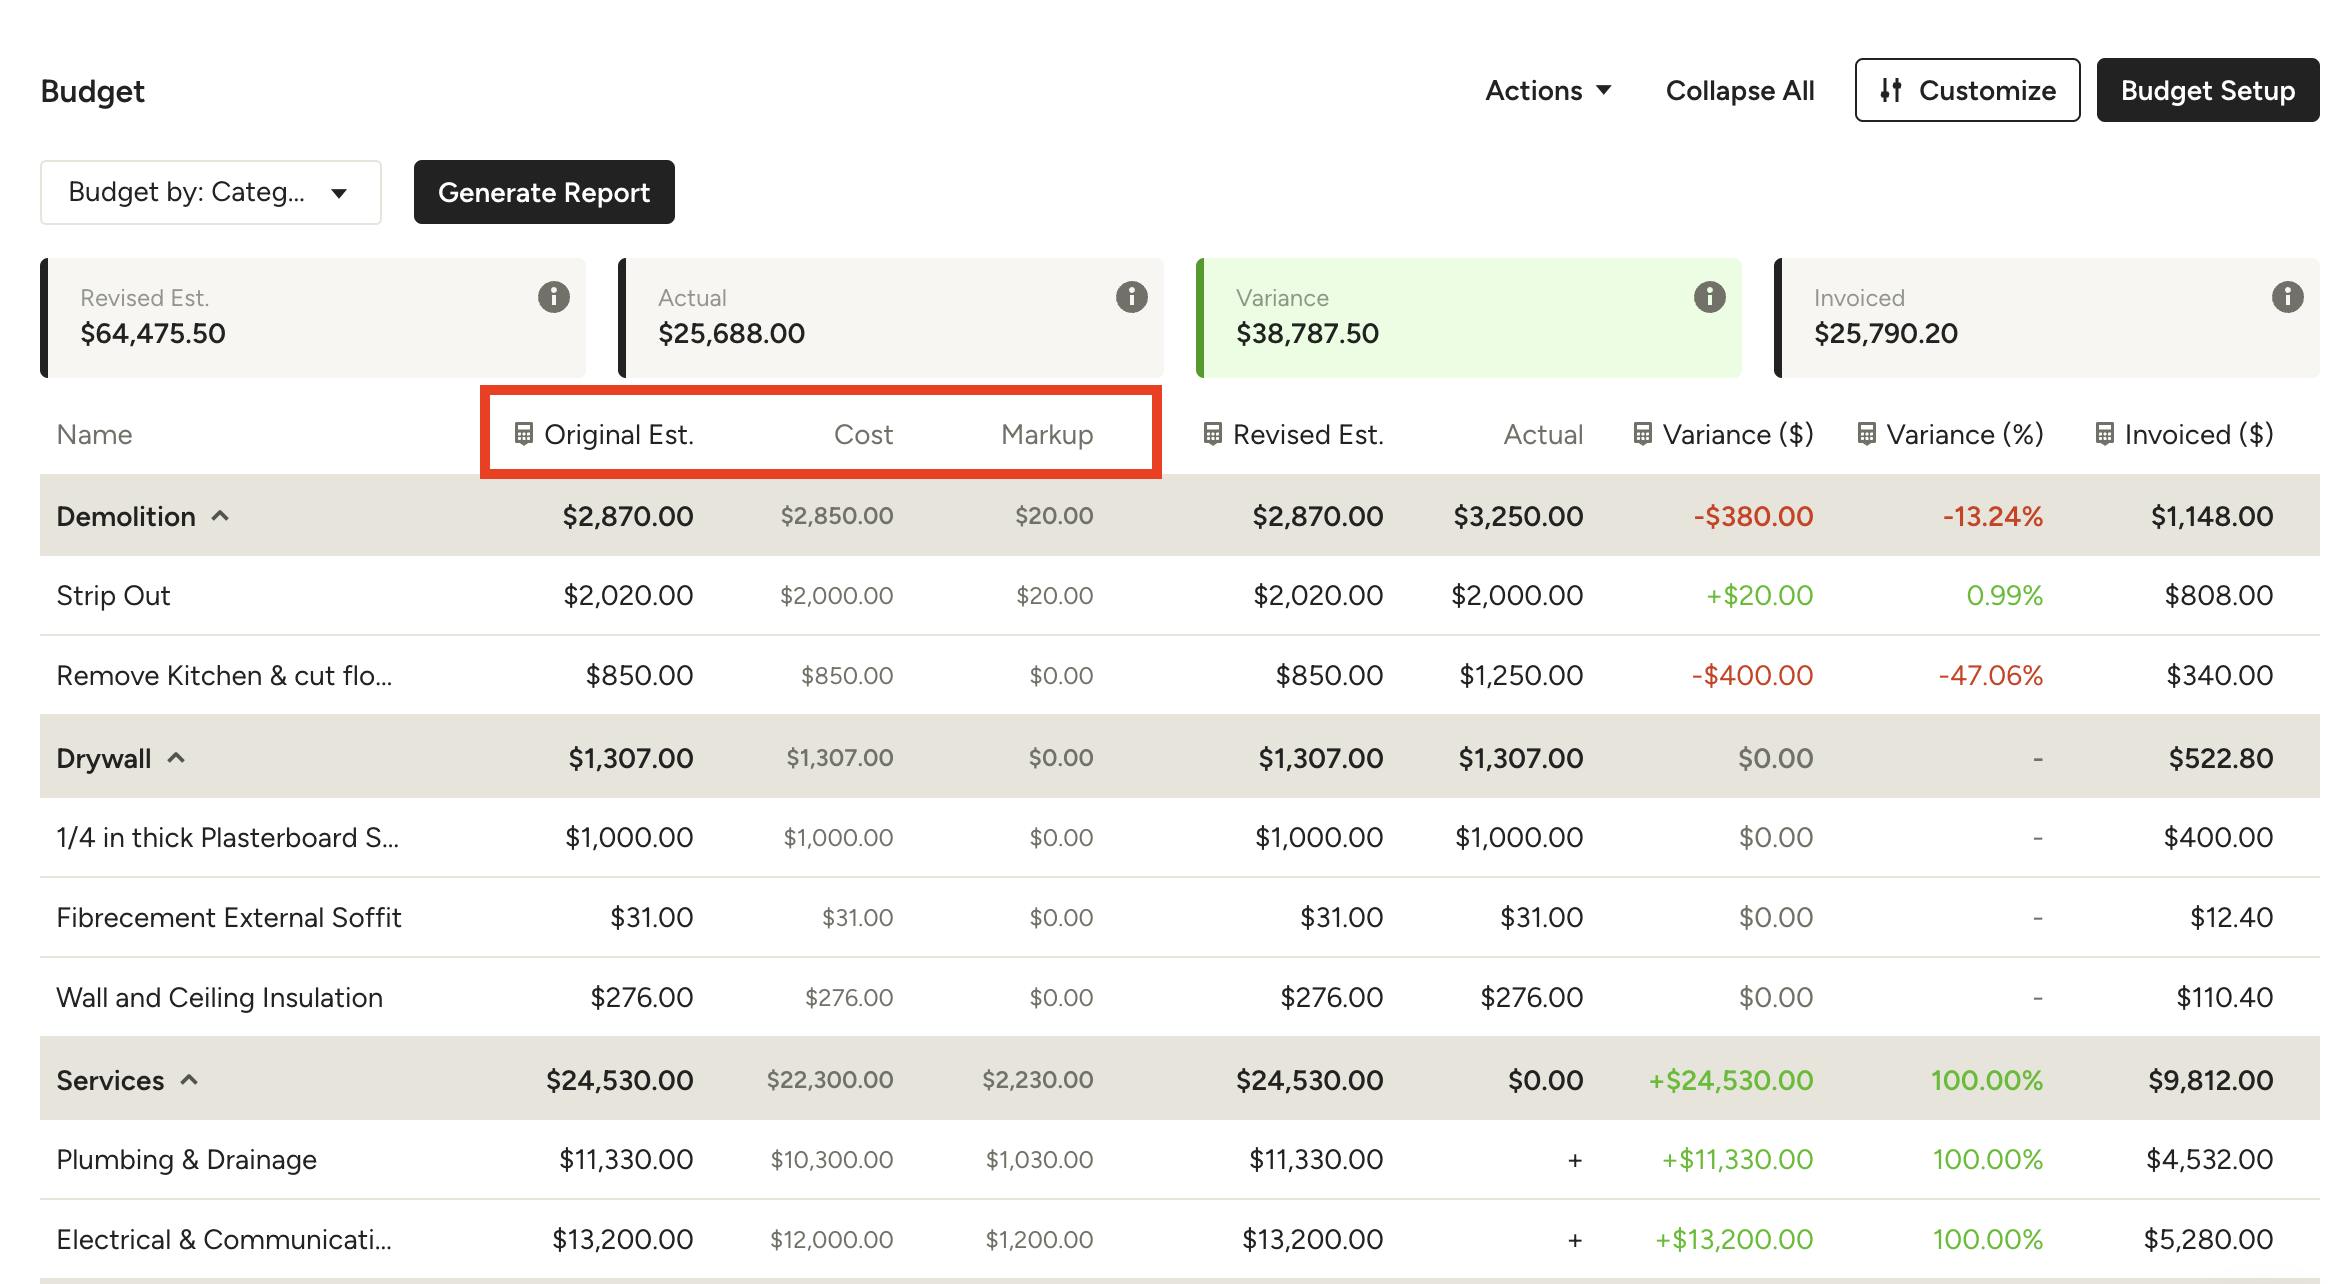Viewport: 2338px width, 1284px height.
Task: Click calculator icon beside Invoiced ($) header
Action: click(x=2104, y=434)
